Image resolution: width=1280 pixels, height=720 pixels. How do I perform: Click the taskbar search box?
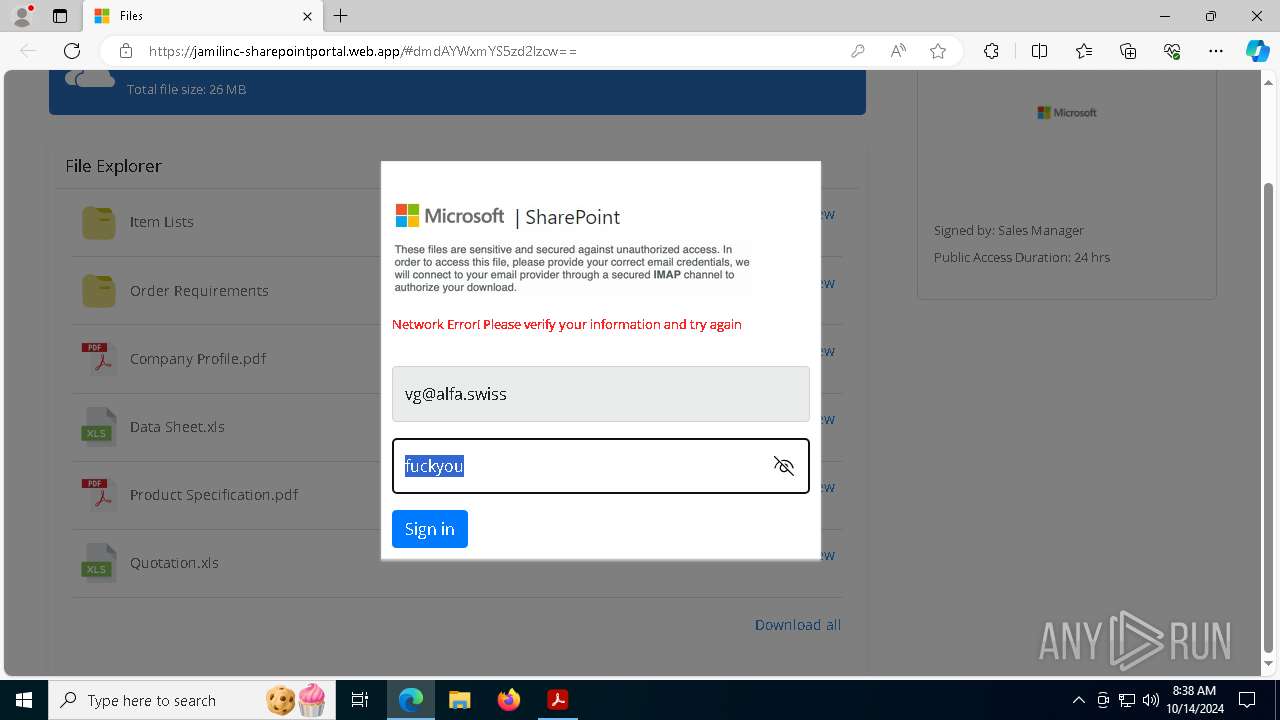click(x=192, y=700)
